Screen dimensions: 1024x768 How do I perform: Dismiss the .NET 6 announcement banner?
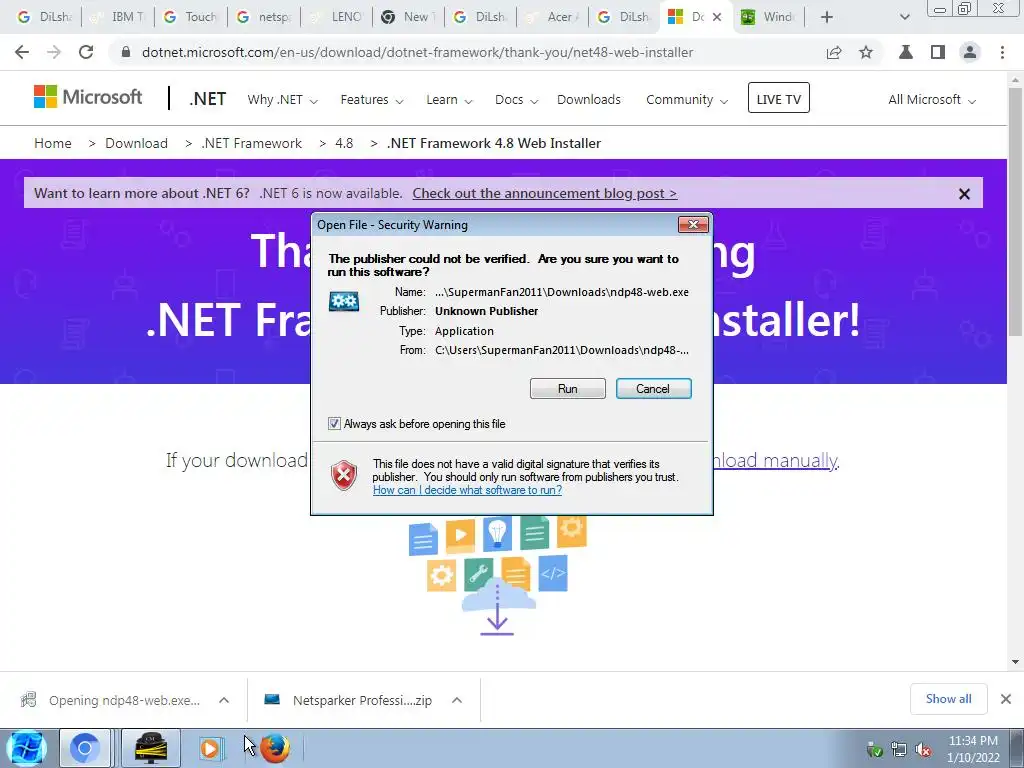tap(964, 194)
